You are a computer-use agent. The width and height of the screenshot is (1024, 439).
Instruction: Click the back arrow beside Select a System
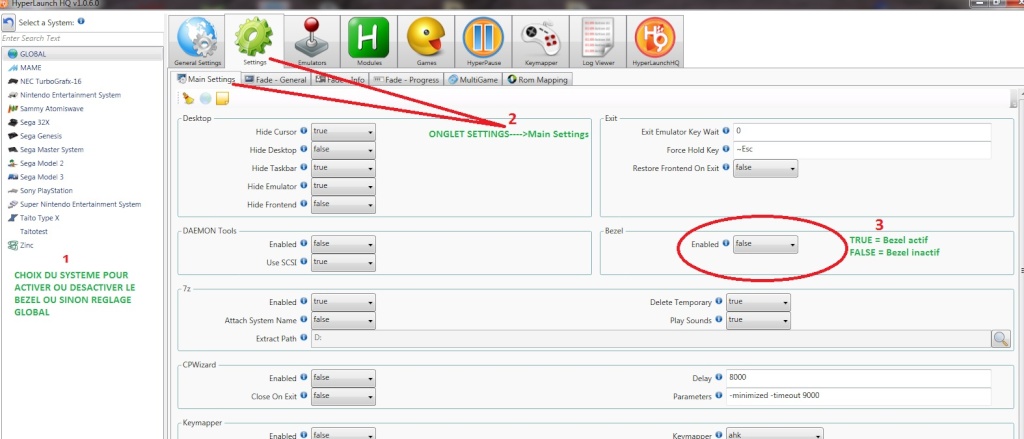click(8, 22)
